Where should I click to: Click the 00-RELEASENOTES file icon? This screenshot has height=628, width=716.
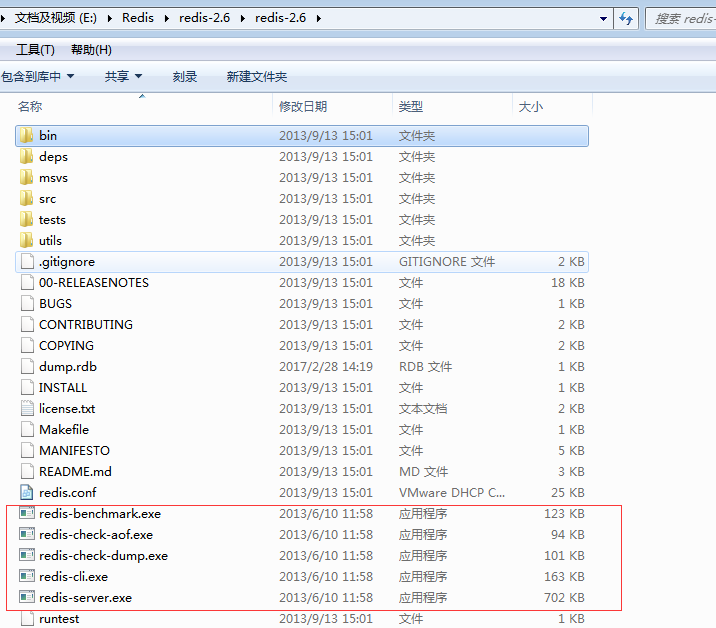click(x=27, y=282)
